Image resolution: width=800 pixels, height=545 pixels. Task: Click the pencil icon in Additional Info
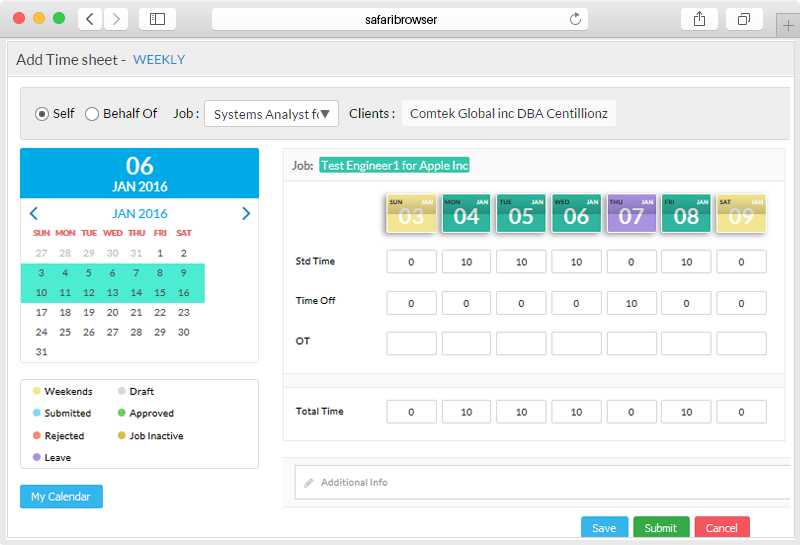click(x=308, y=483)
